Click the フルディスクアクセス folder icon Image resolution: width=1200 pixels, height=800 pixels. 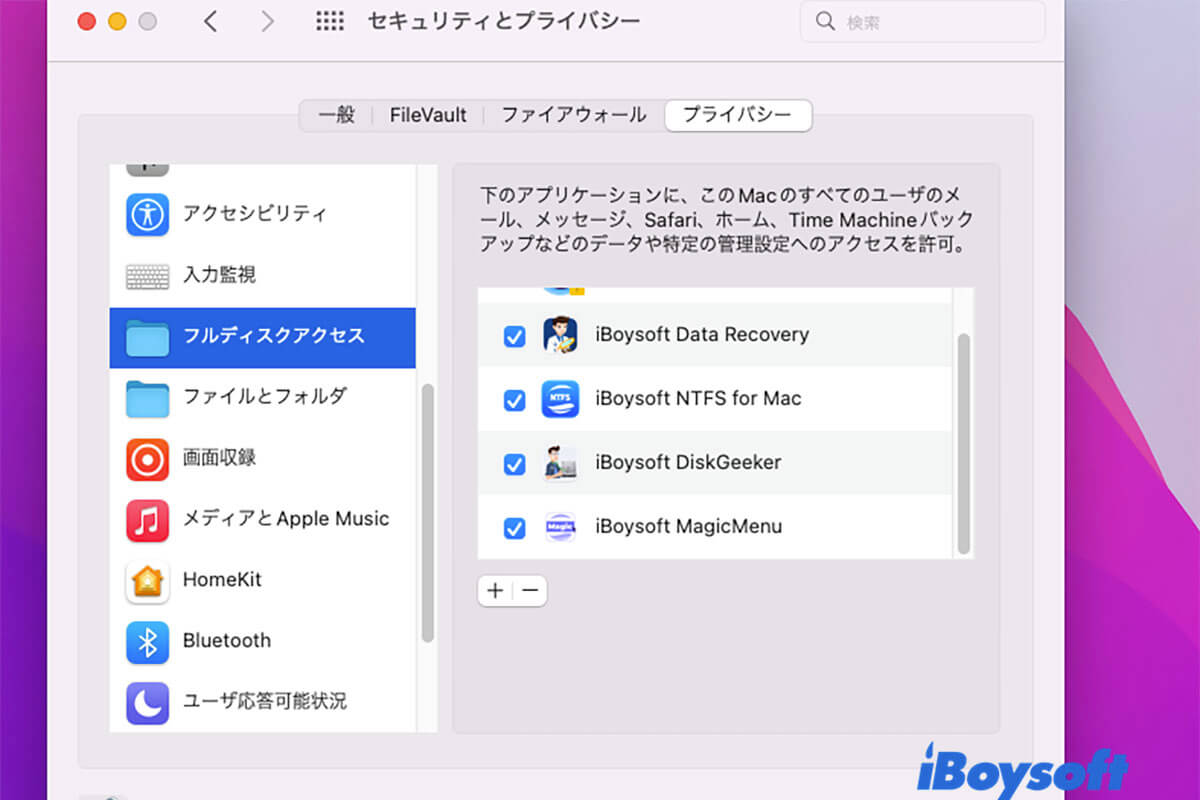(x=147, y=338)
